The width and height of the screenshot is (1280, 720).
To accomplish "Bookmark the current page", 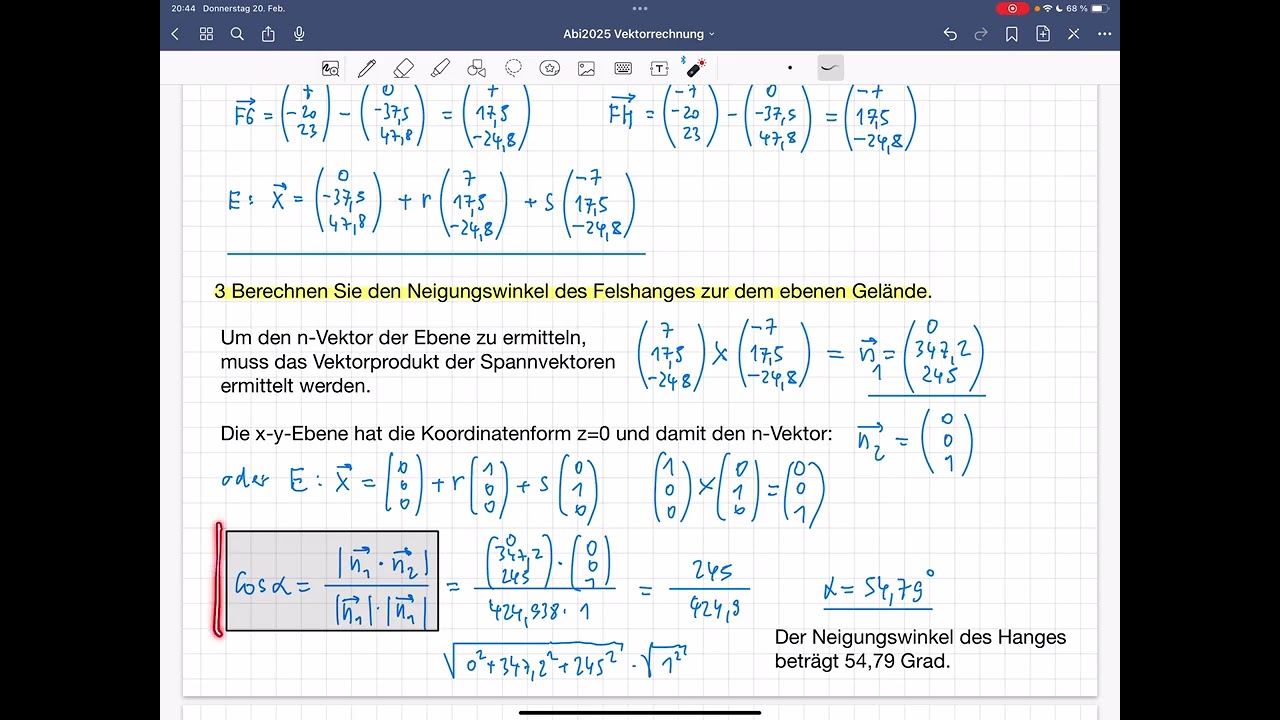I will [1012, 34].
